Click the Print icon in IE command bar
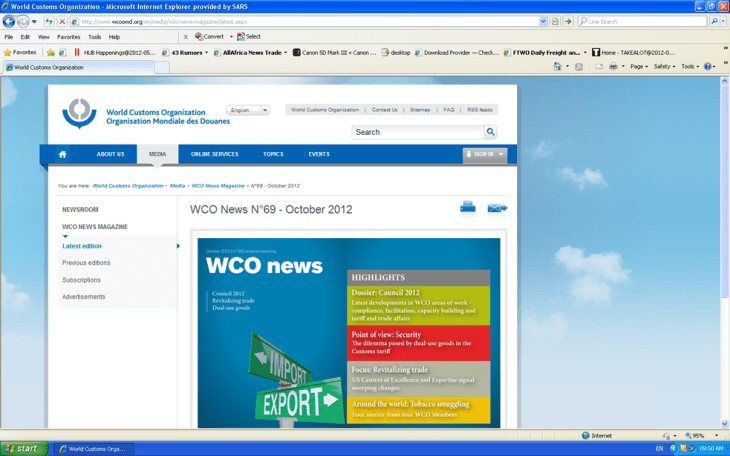The image size is (730, 456). [x=613, y=67]
